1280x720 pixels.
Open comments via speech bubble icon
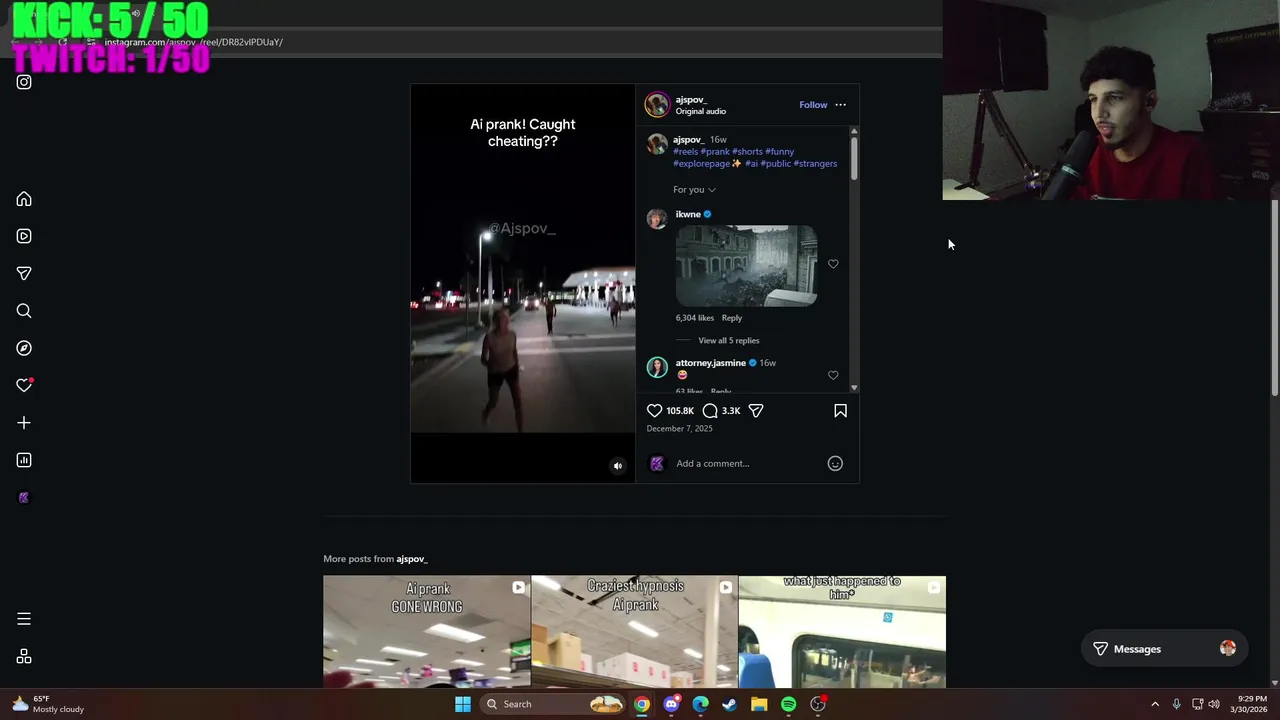click(710, 410)
